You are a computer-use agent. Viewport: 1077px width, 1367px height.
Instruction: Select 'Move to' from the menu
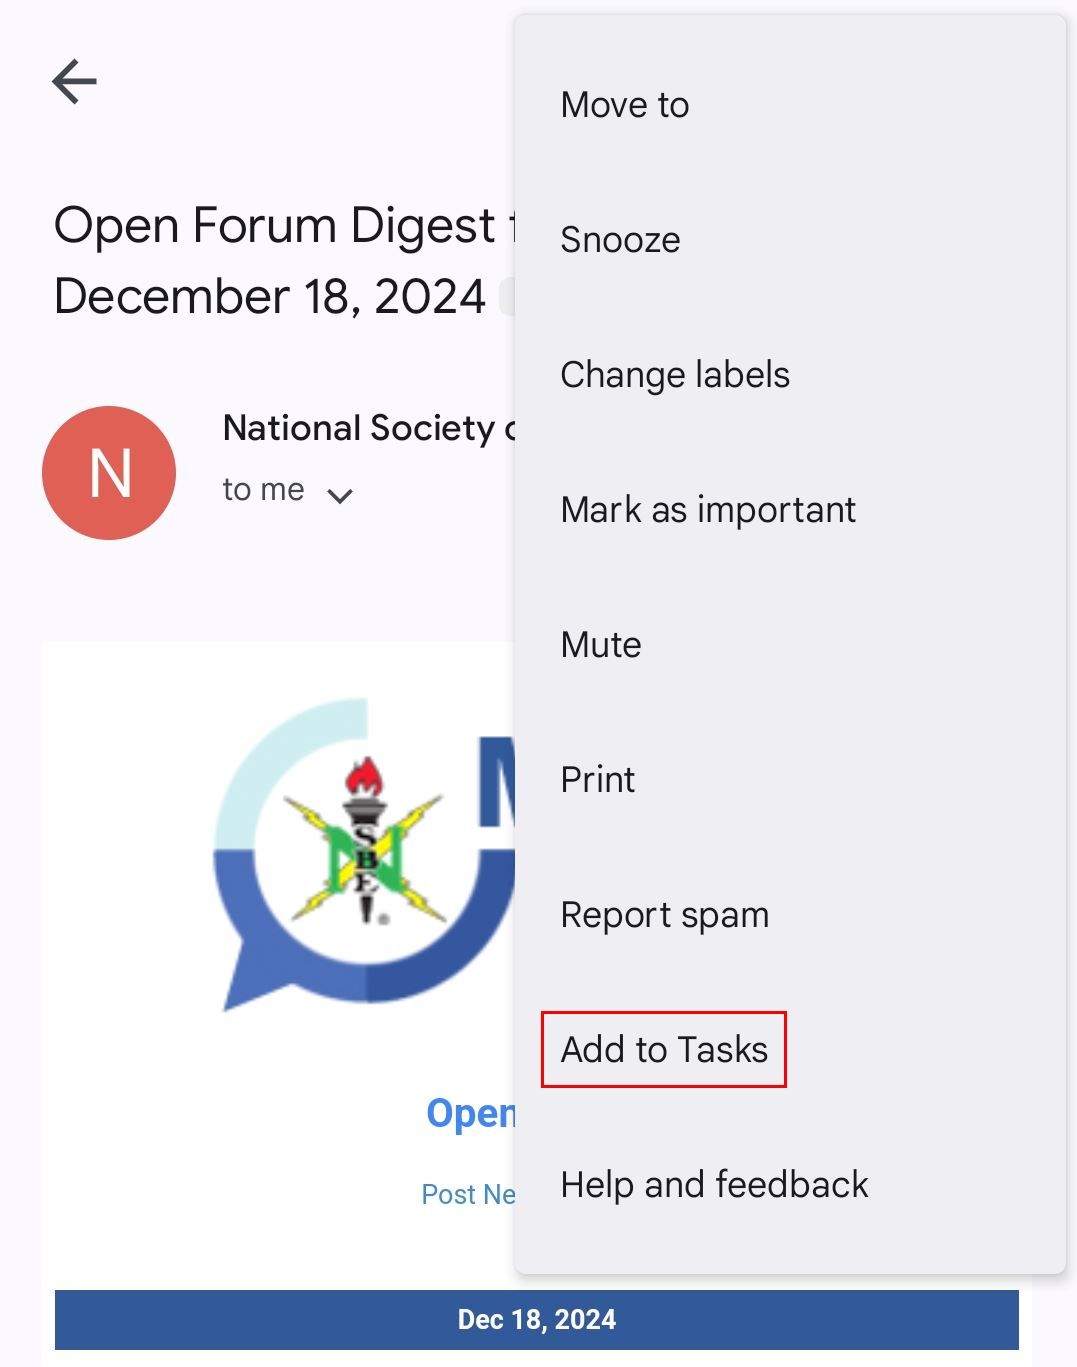pos(624,103)
